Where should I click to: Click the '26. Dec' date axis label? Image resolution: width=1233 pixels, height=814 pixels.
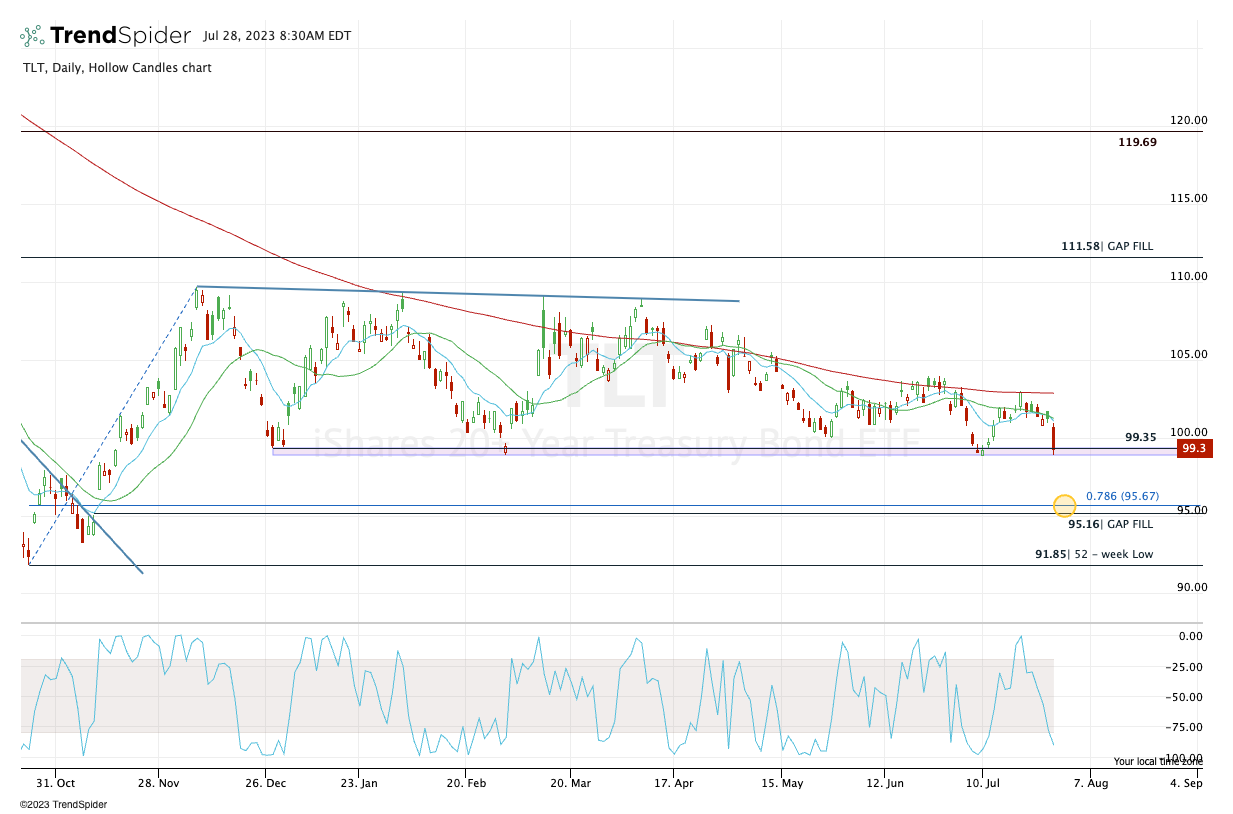pyautogui.click(x=264, y=783)
